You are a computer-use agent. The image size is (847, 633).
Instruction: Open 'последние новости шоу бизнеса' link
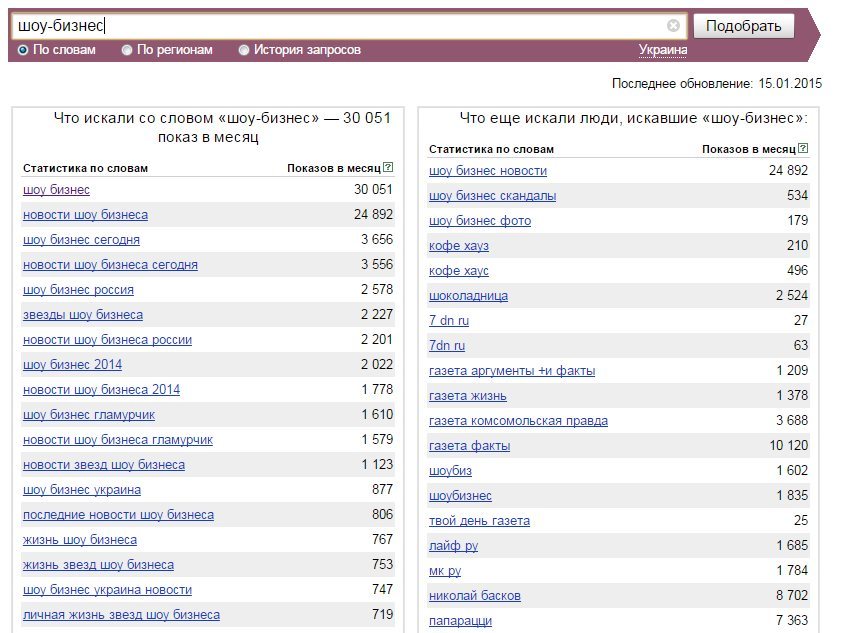click(x=118, y=515)
